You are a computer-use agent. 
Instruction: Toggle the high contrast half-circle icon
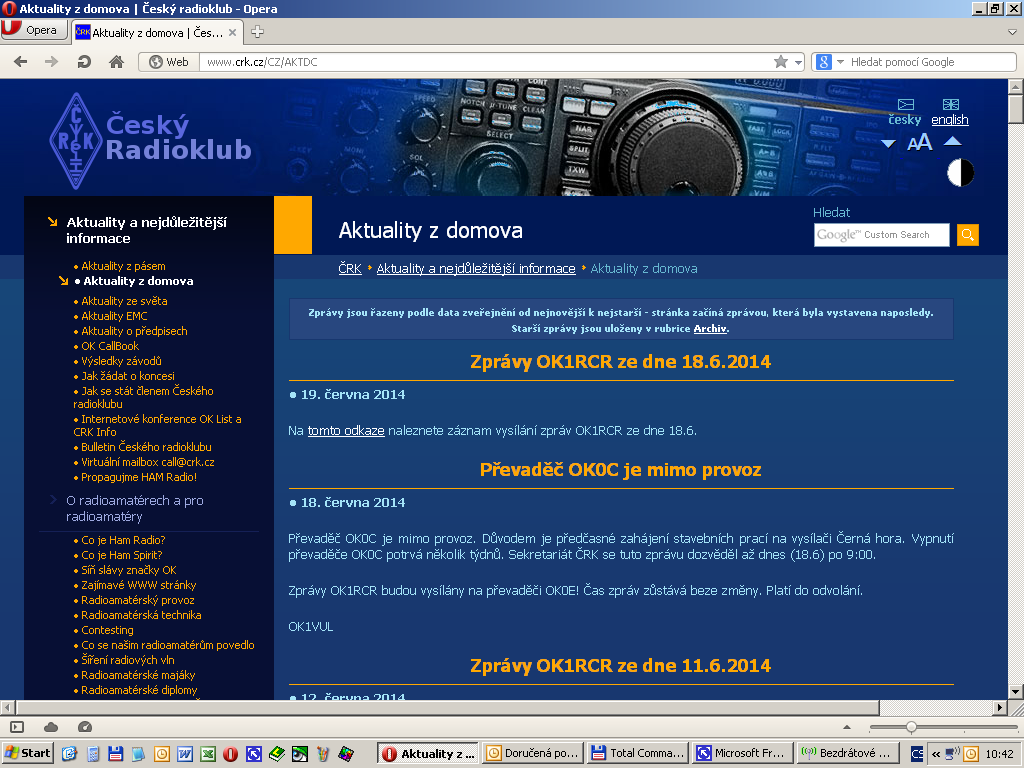coord(960,173)
